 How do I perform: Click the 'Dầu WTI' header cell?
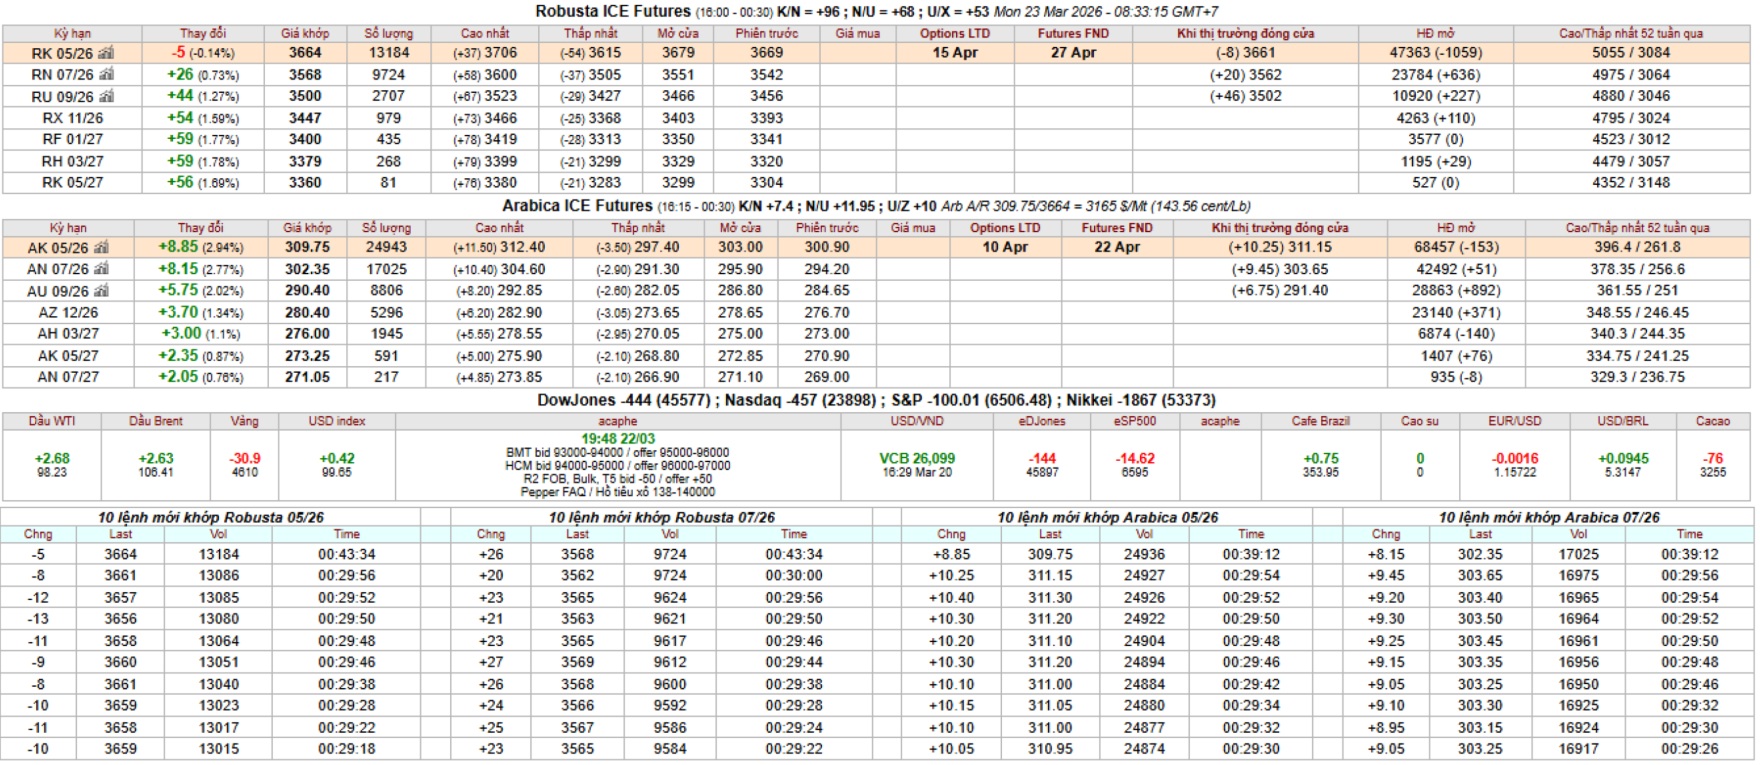[52, 421]
